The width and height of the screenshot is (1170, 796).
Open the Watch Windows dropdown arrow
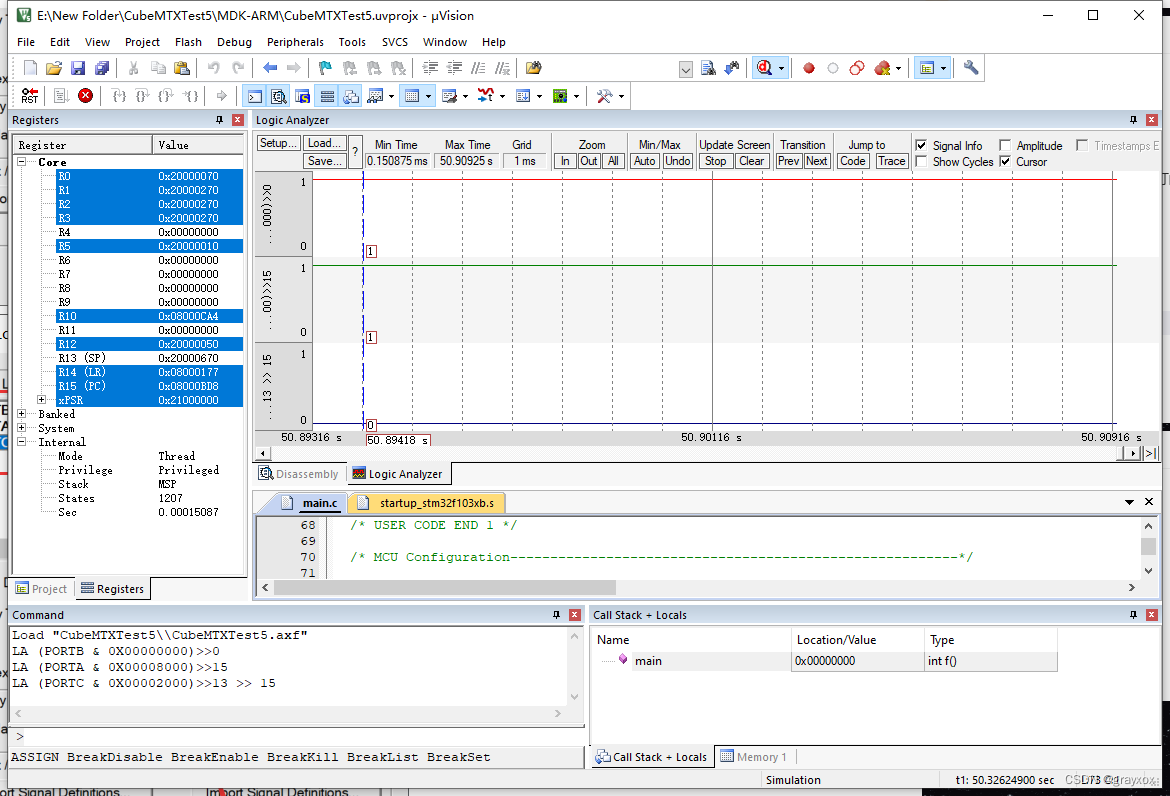(x=391, y=96)
